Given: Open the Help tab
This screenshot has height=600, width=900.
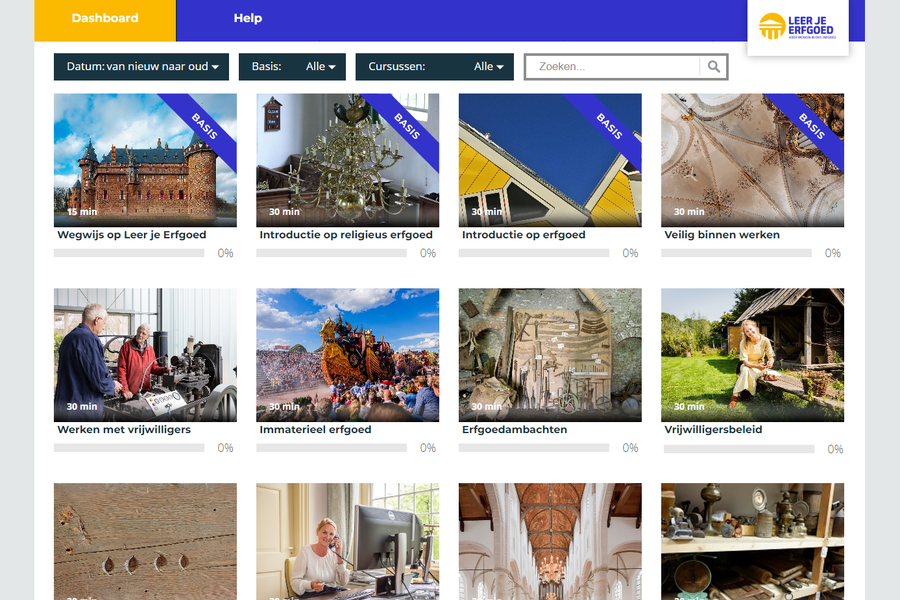Looking at the screenshot, I should point(248,18).
